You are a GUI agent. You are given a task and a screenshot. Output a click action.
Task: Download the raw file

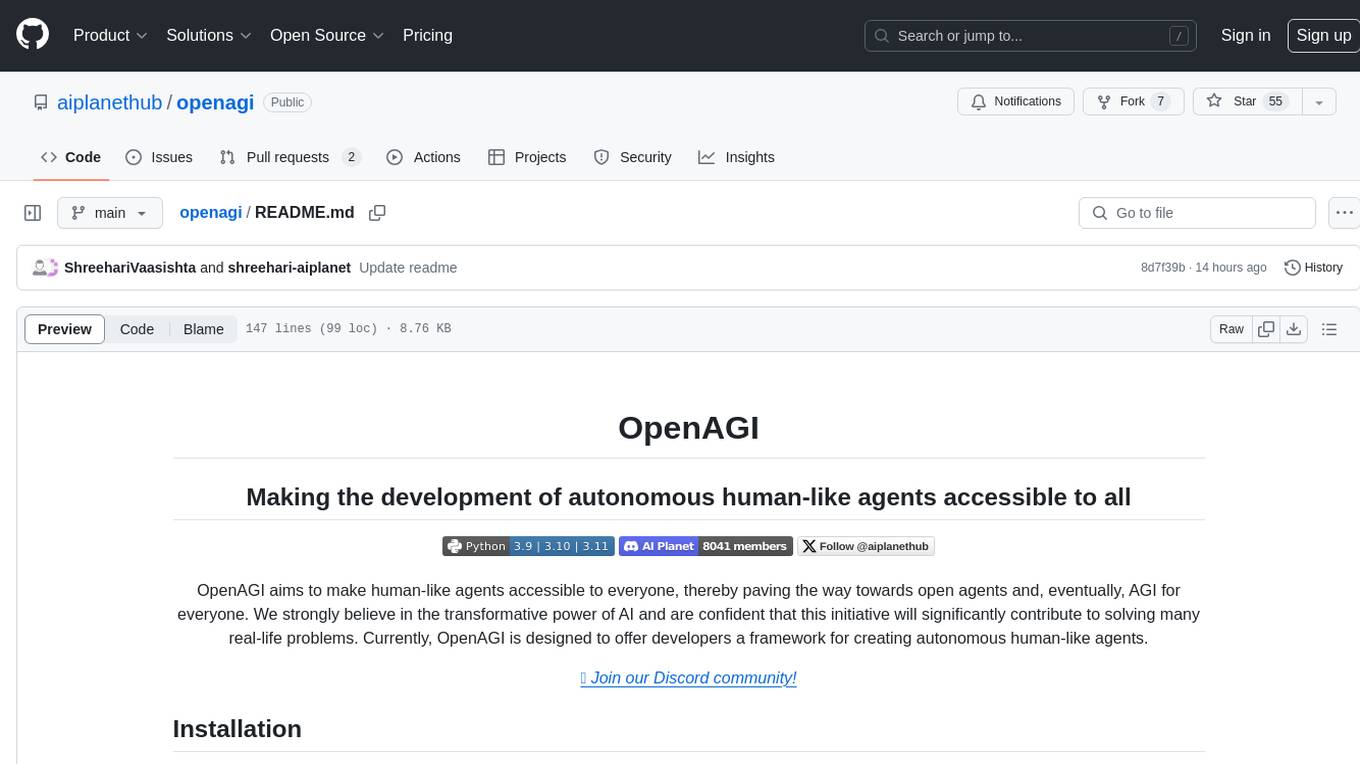[x=1293, y=329]
